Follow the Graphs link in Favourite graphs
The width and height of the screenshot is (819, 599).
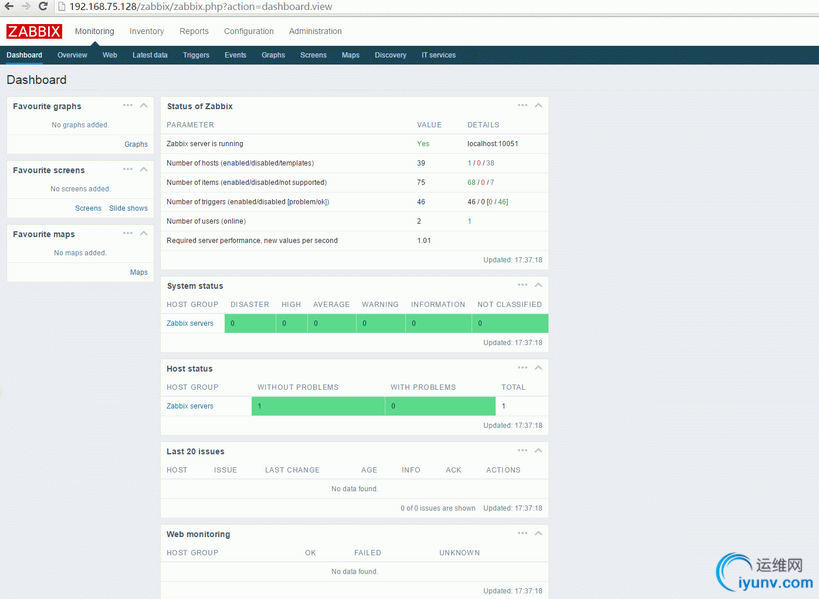(136, 144)
